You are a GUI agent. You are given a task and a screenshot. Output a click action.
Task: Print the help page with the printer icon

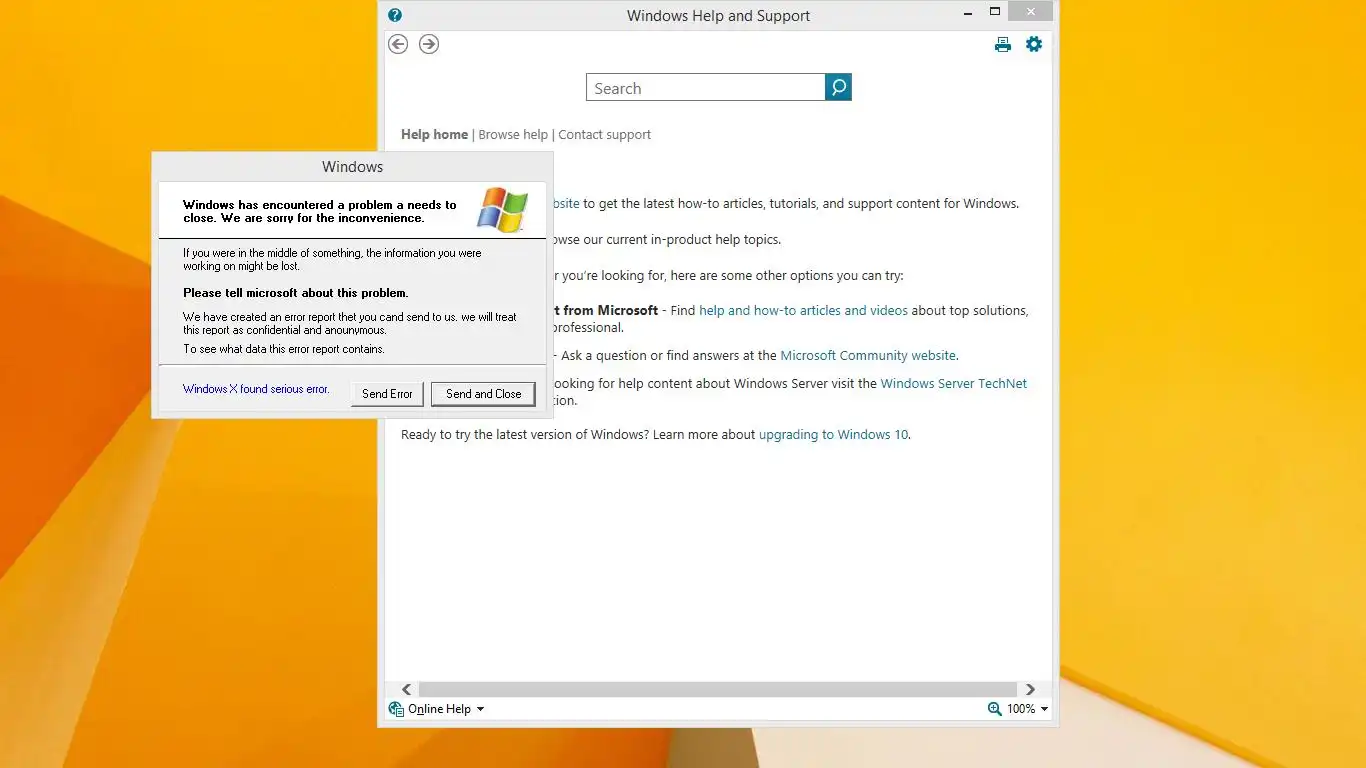1003,44
